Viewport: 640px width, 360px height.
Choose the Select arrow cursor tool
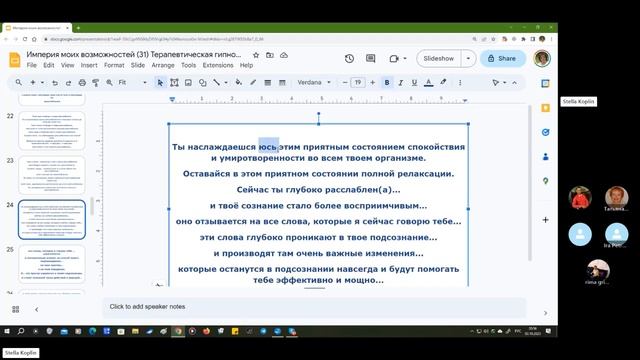pos(160,82)
